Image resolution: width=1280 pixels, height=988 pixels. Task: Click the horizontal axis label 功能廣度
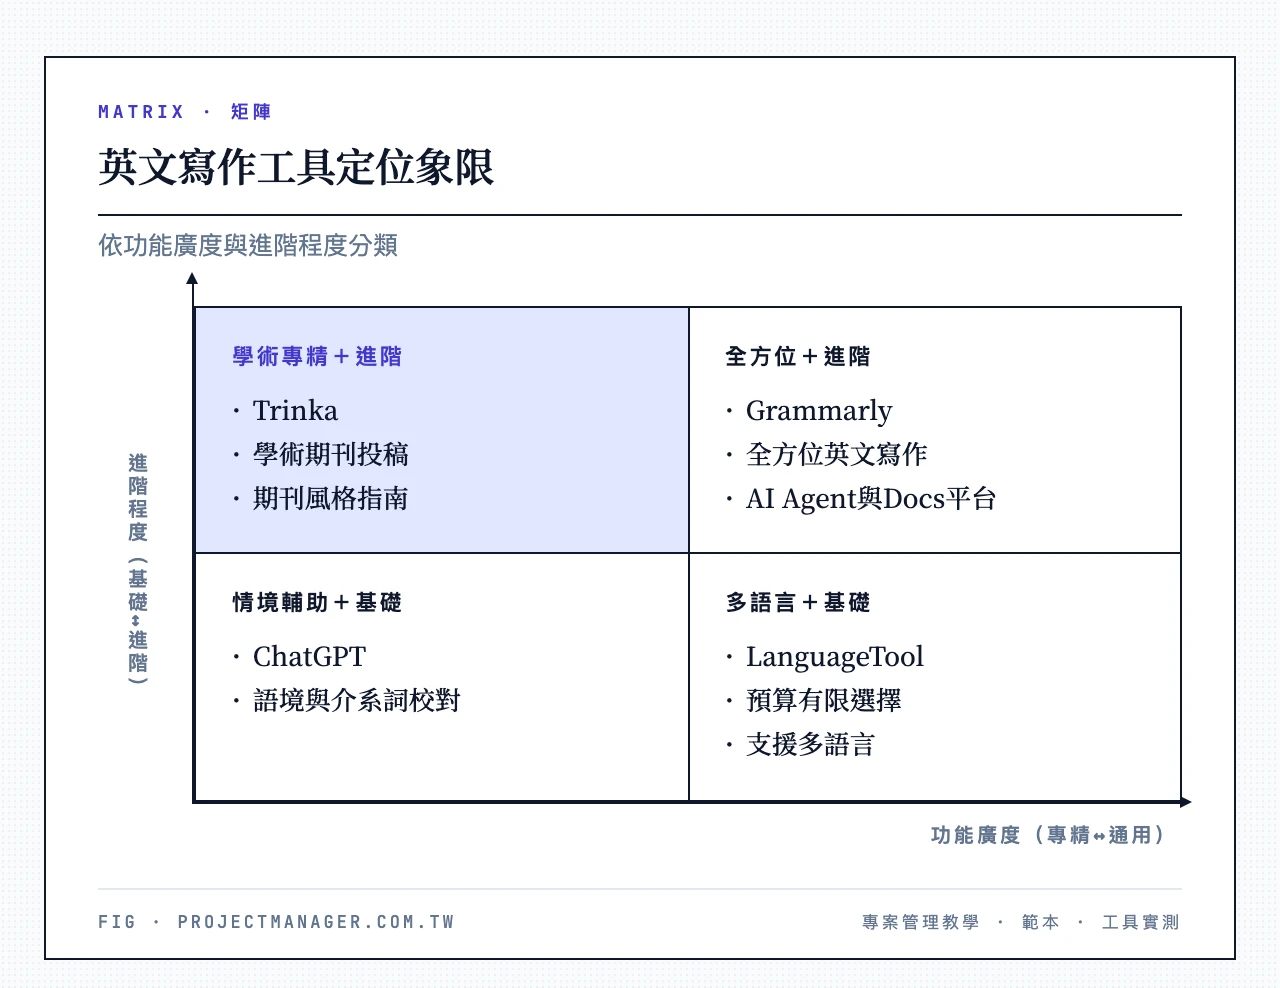tap(975, 835)
